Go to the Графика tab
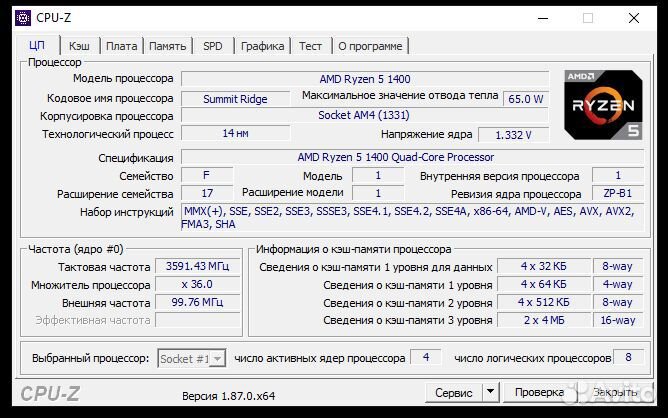 tap(262, 46)
